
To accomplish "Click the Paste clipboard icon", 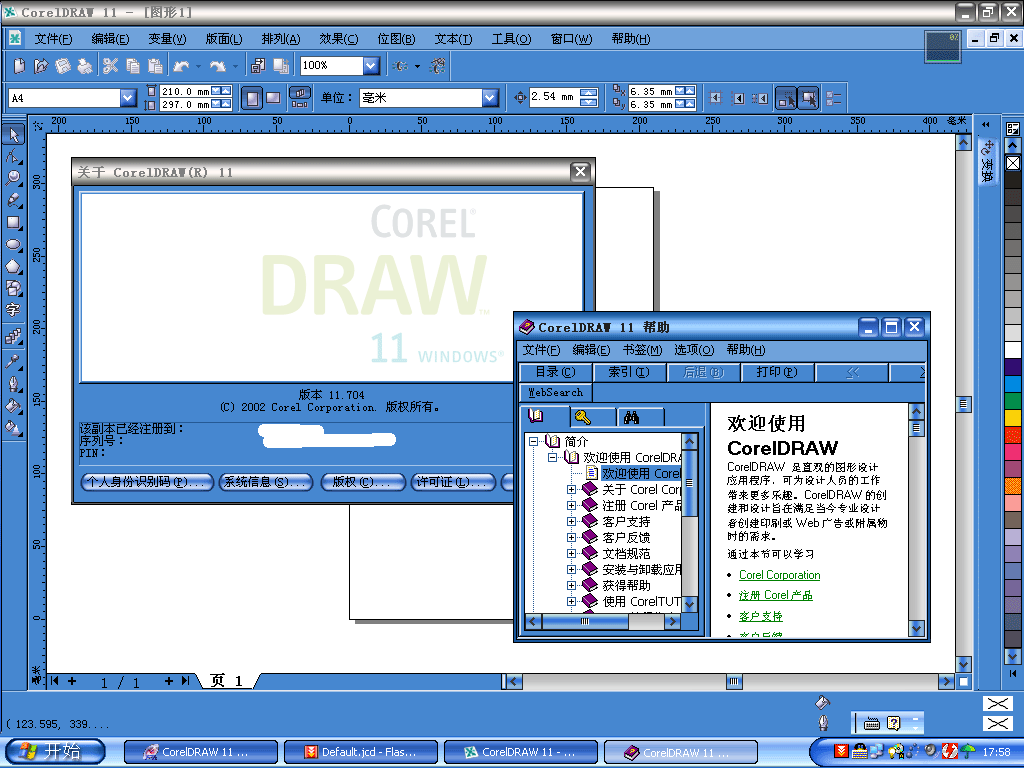I will [155, 65].
